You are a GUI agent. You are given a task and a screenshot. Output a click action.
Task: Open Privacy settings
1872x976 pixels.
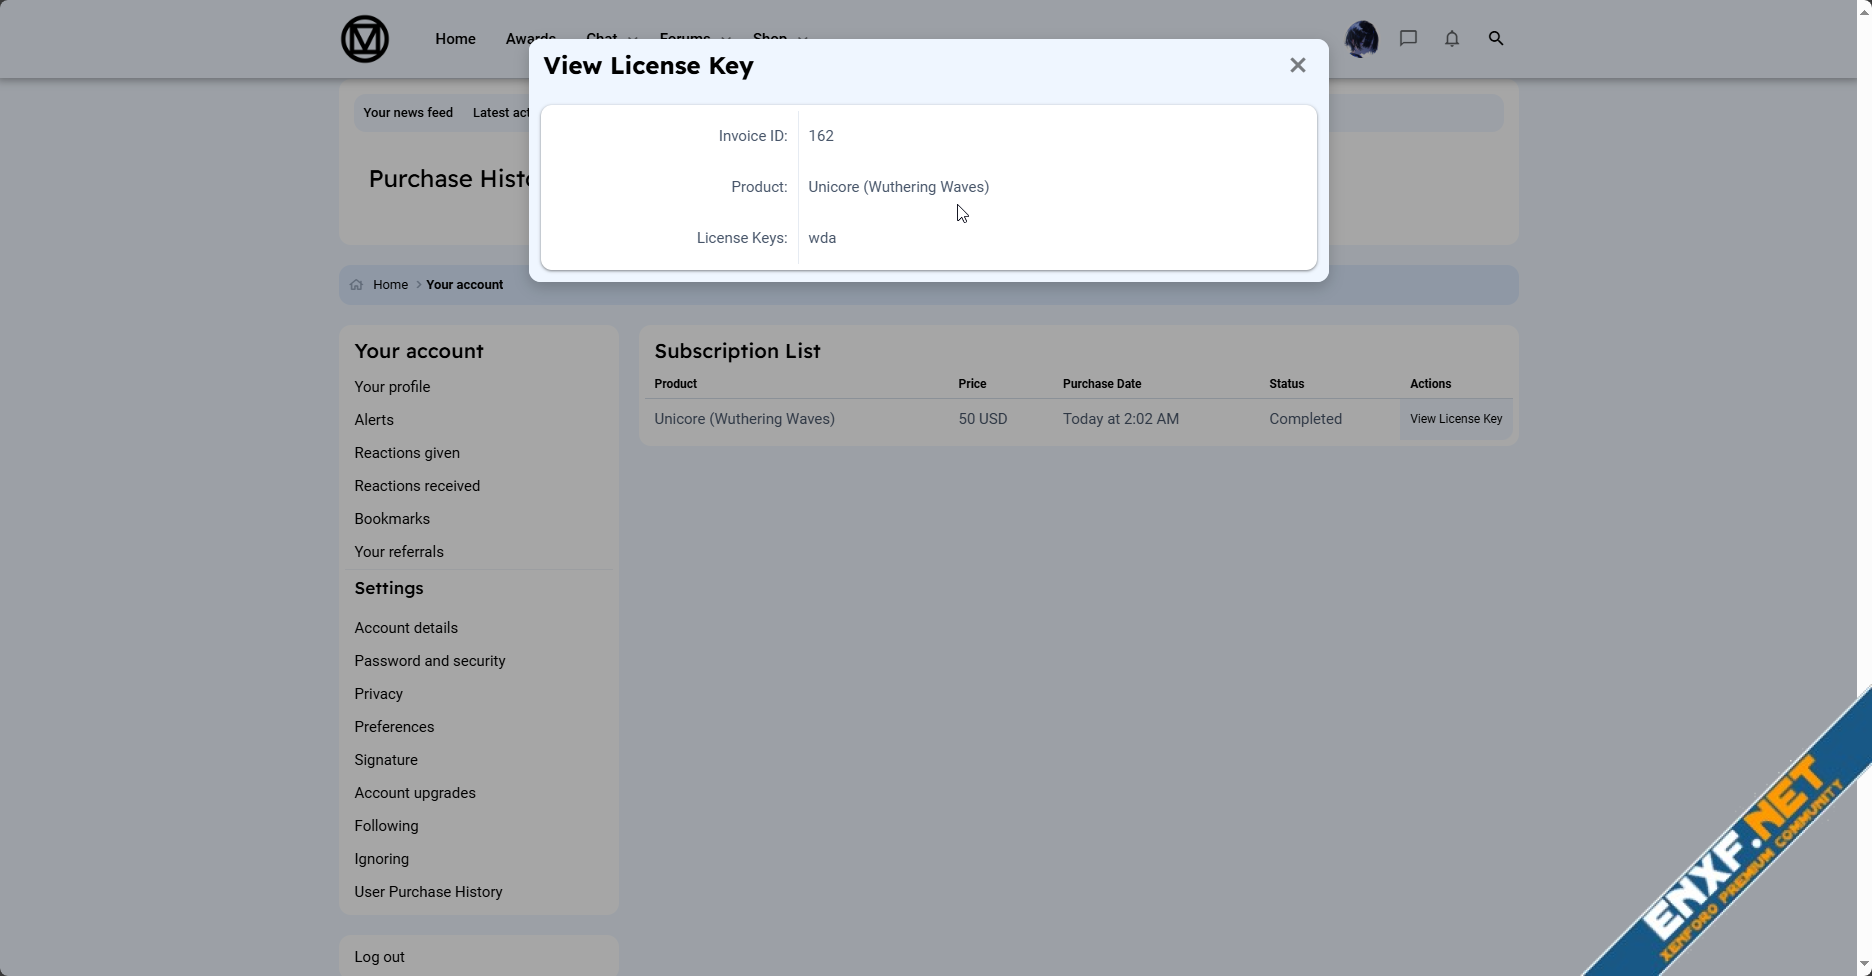coord(379,694)
